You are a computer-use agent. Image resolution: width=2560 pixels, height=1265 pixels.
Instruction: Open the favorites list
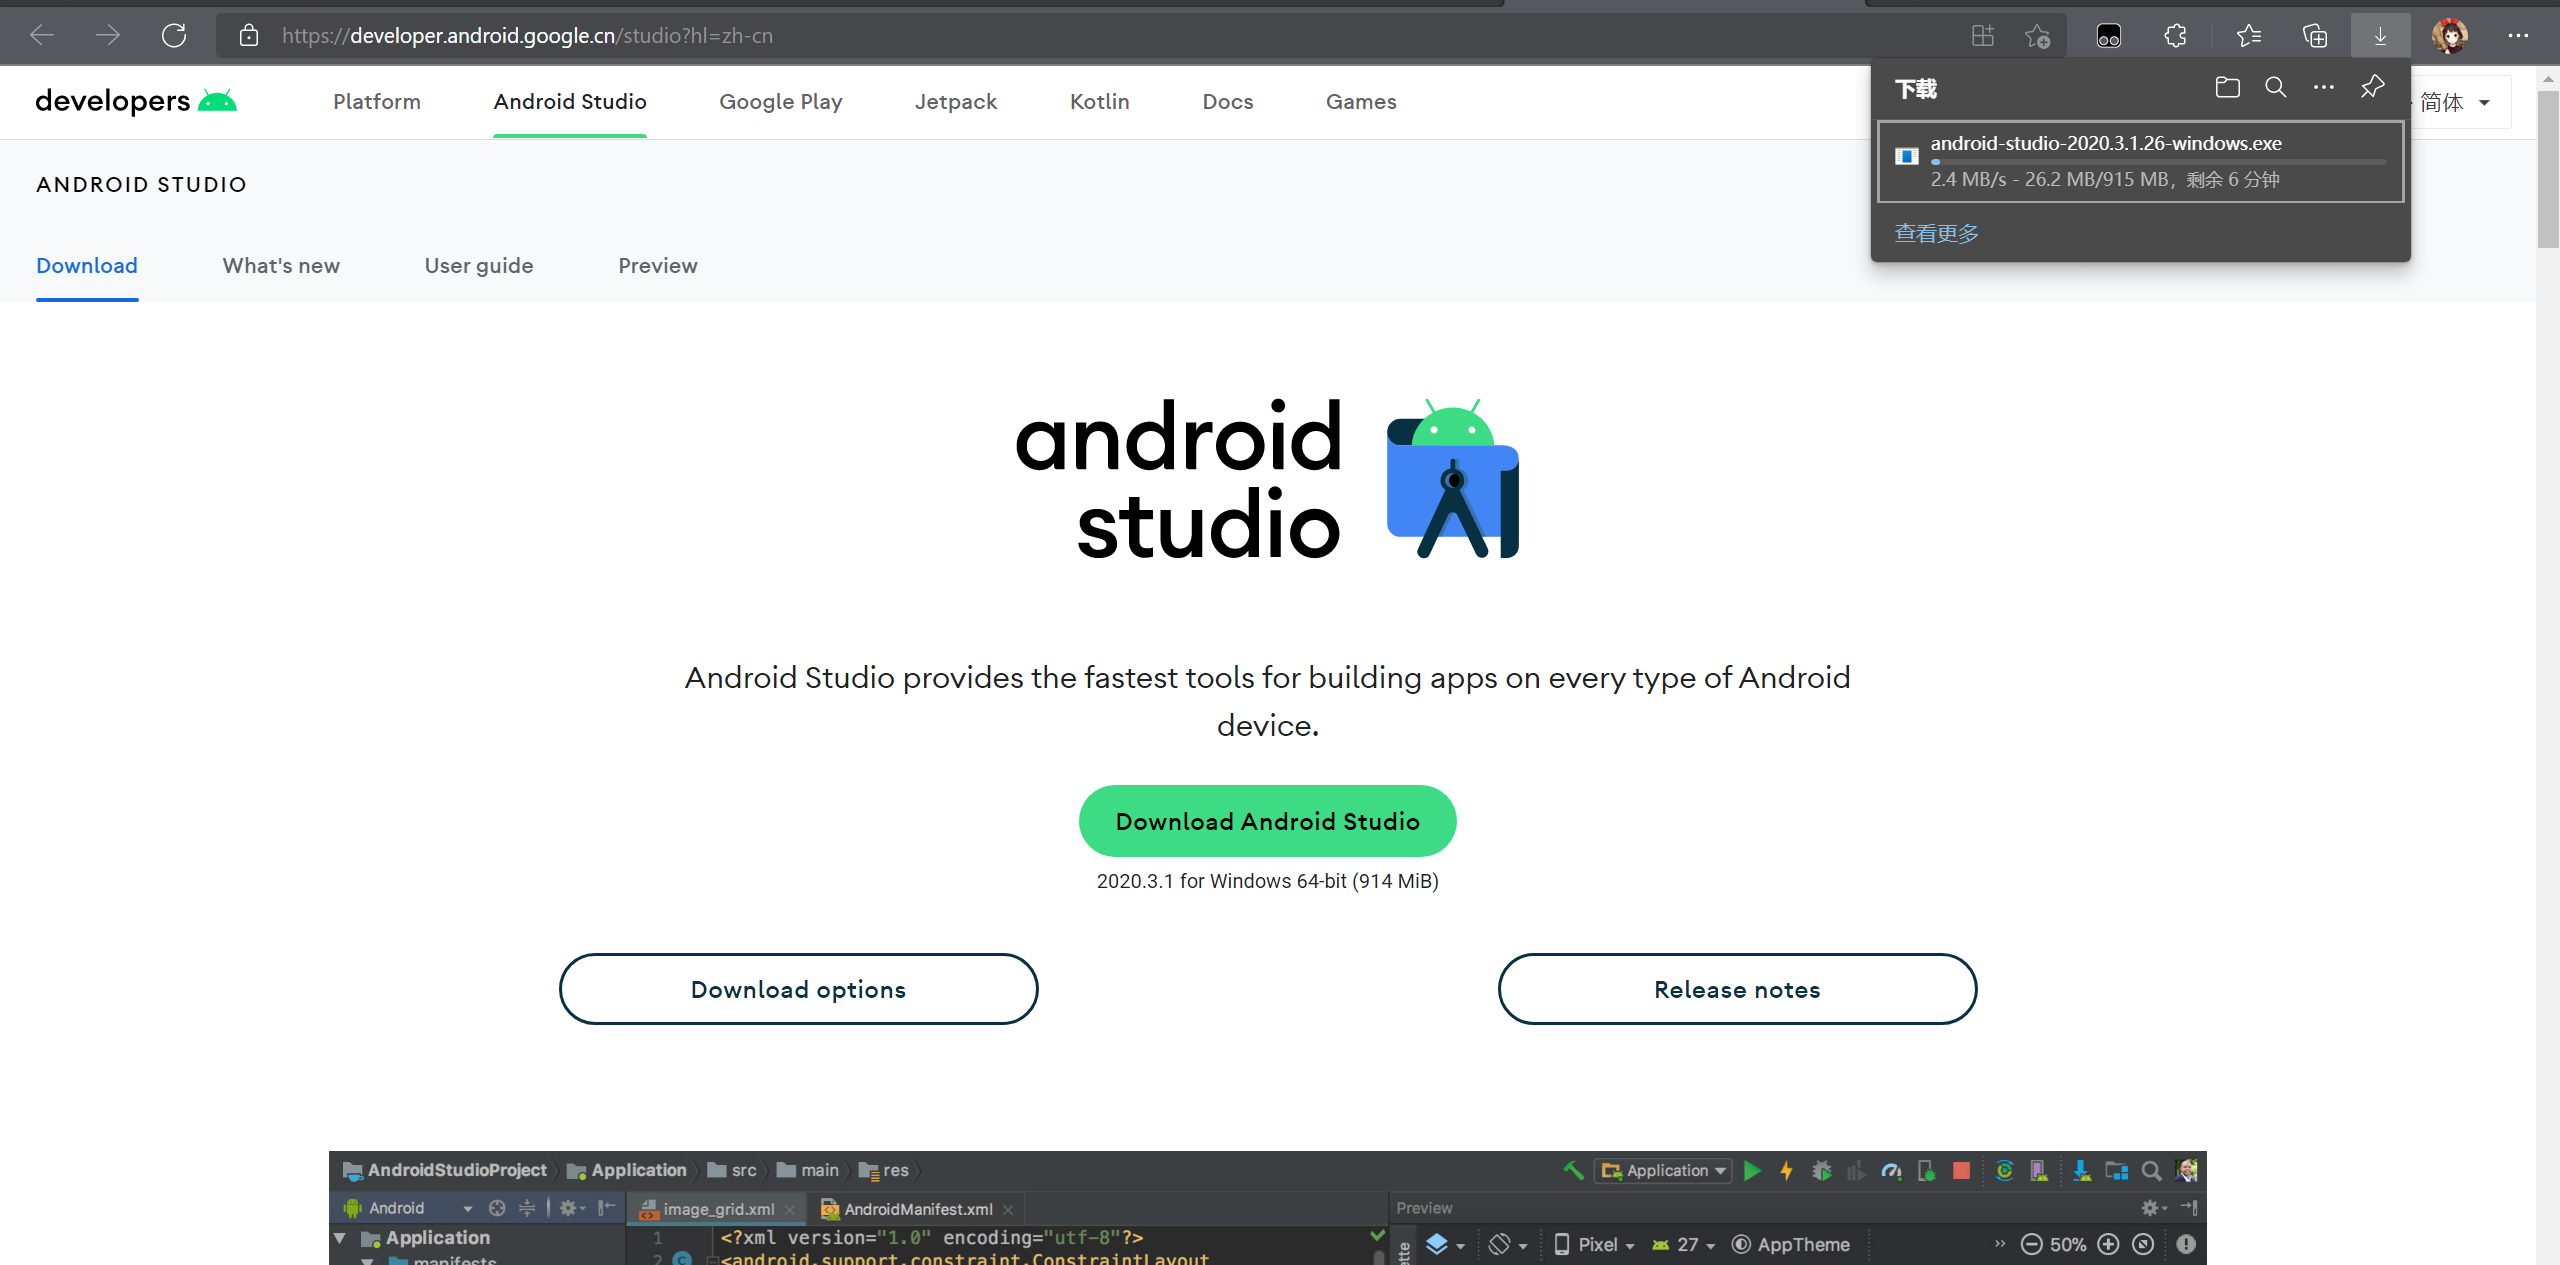[2249, 36]
